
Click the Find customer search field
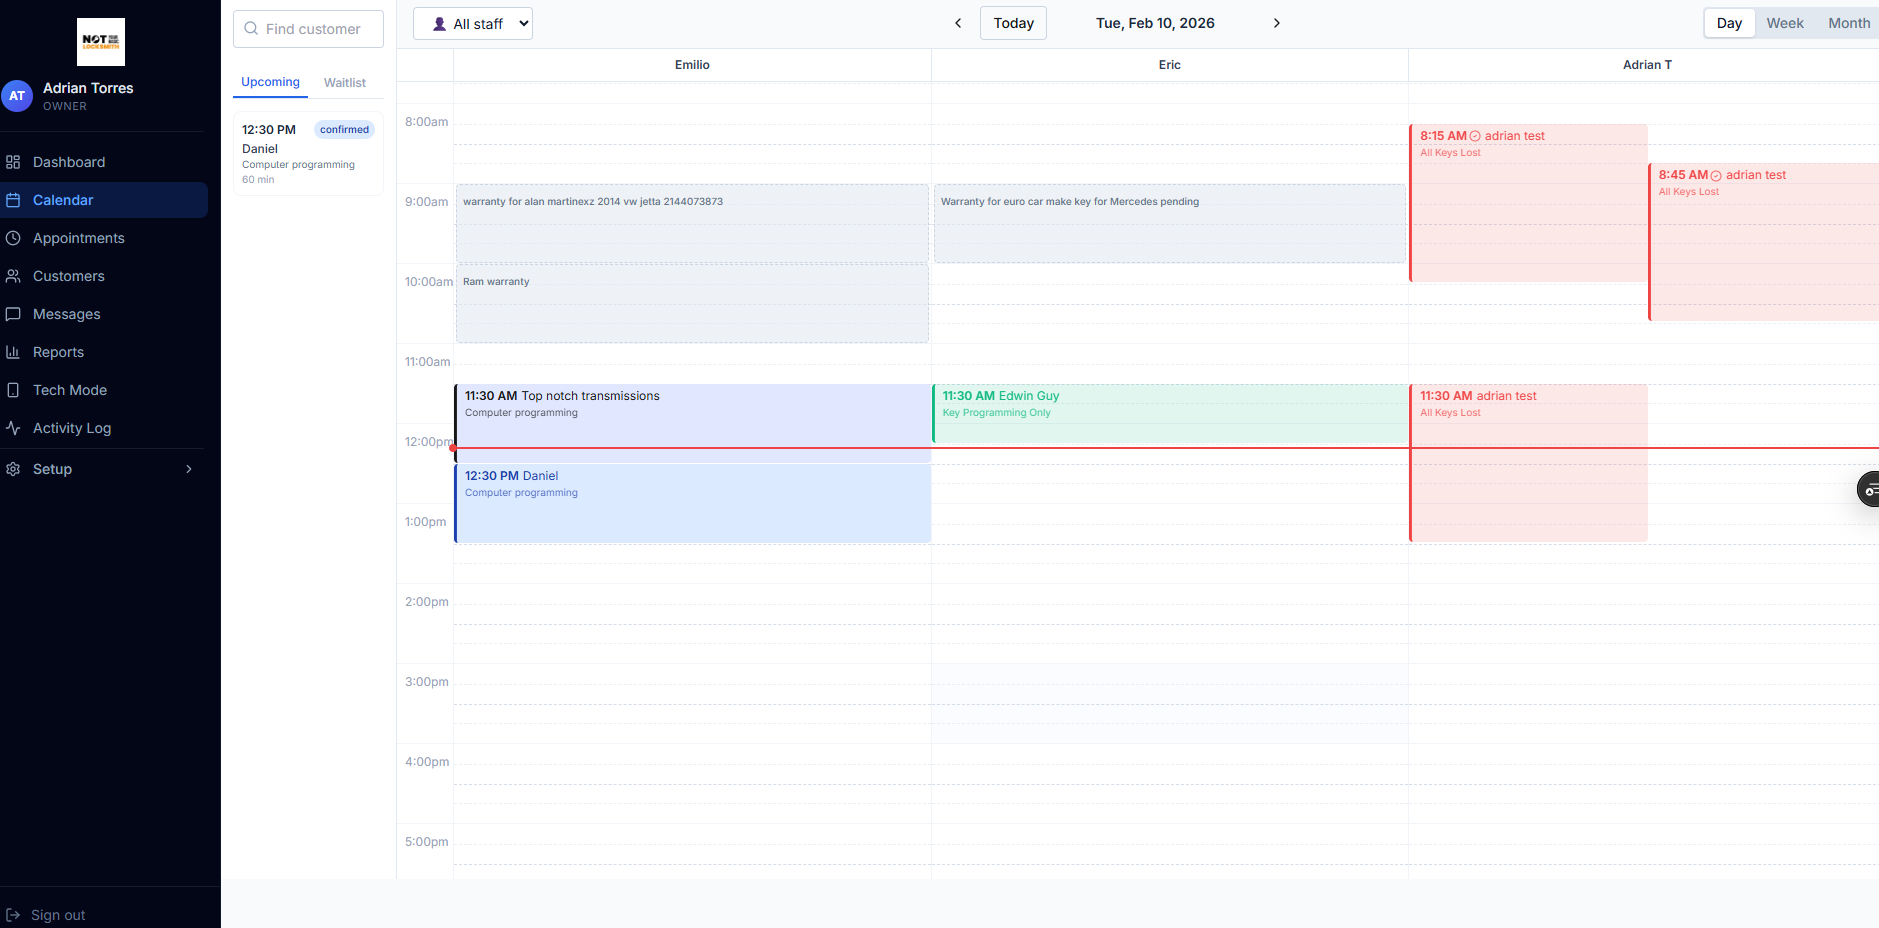(x=308, y=29)
